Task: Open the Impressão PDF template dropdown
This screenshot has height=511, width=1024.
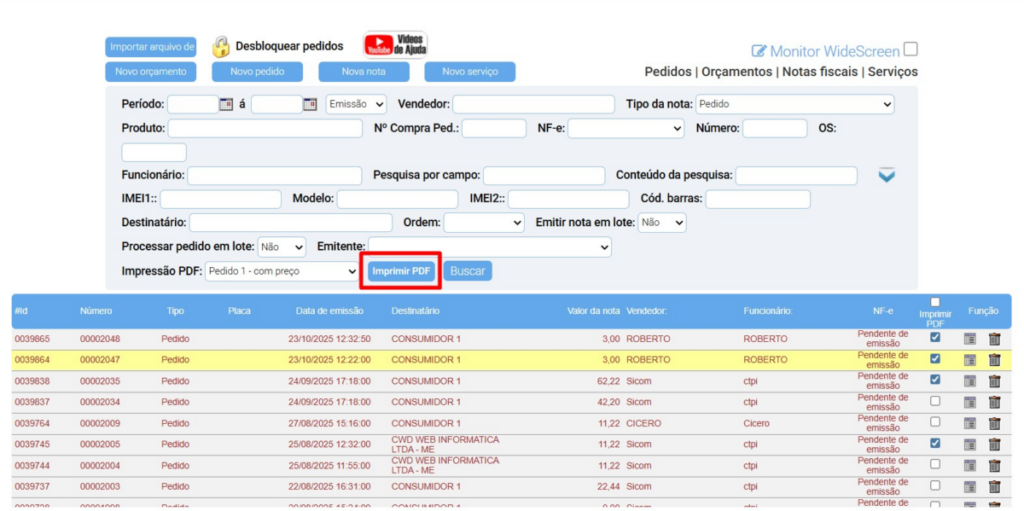Action: (281, 271)
